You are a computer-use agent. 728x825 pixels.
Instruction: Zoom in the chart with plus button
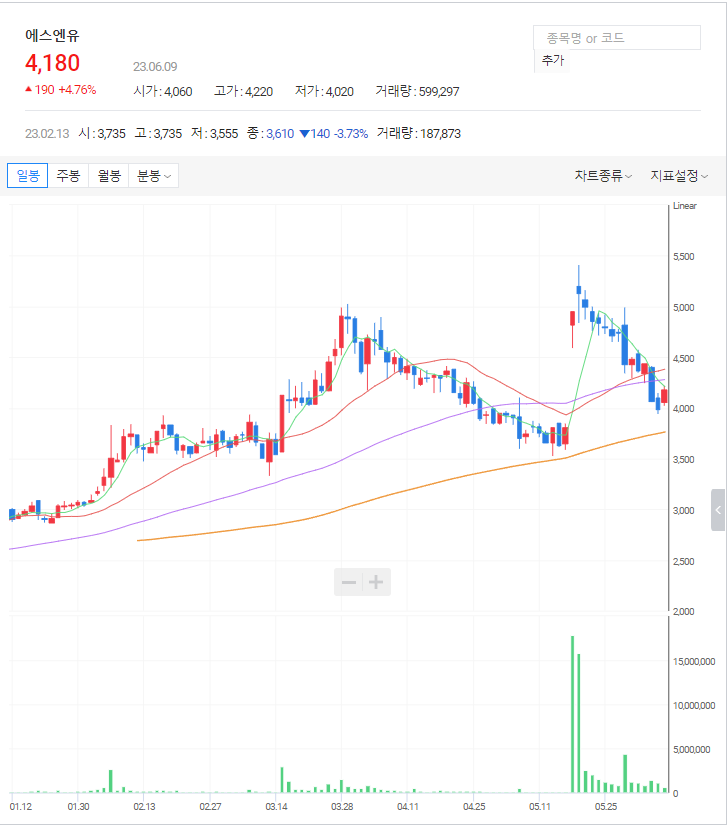(376, 582)
